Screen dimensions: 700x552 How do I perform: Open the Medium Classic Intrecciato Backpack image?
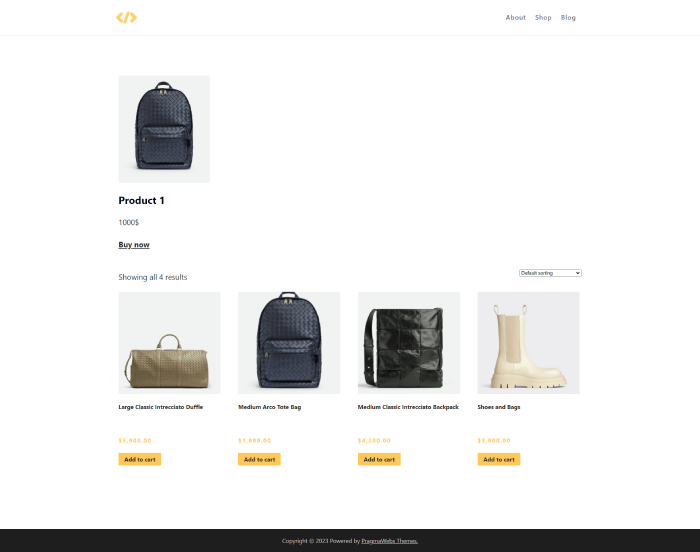coord(409,343)
